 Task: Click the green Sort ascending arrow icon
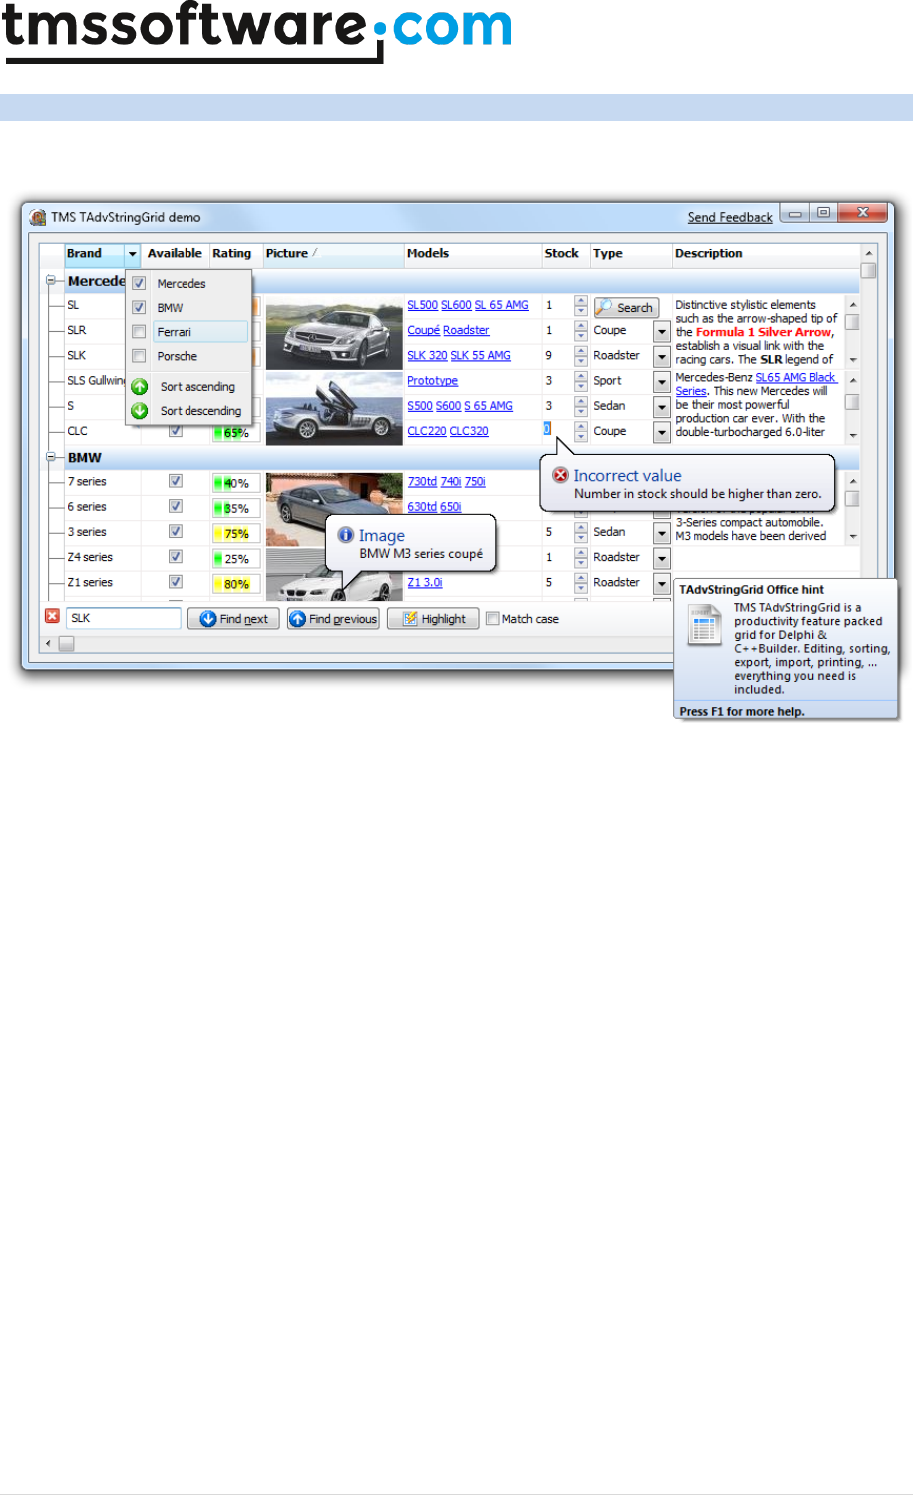[140, 387]
